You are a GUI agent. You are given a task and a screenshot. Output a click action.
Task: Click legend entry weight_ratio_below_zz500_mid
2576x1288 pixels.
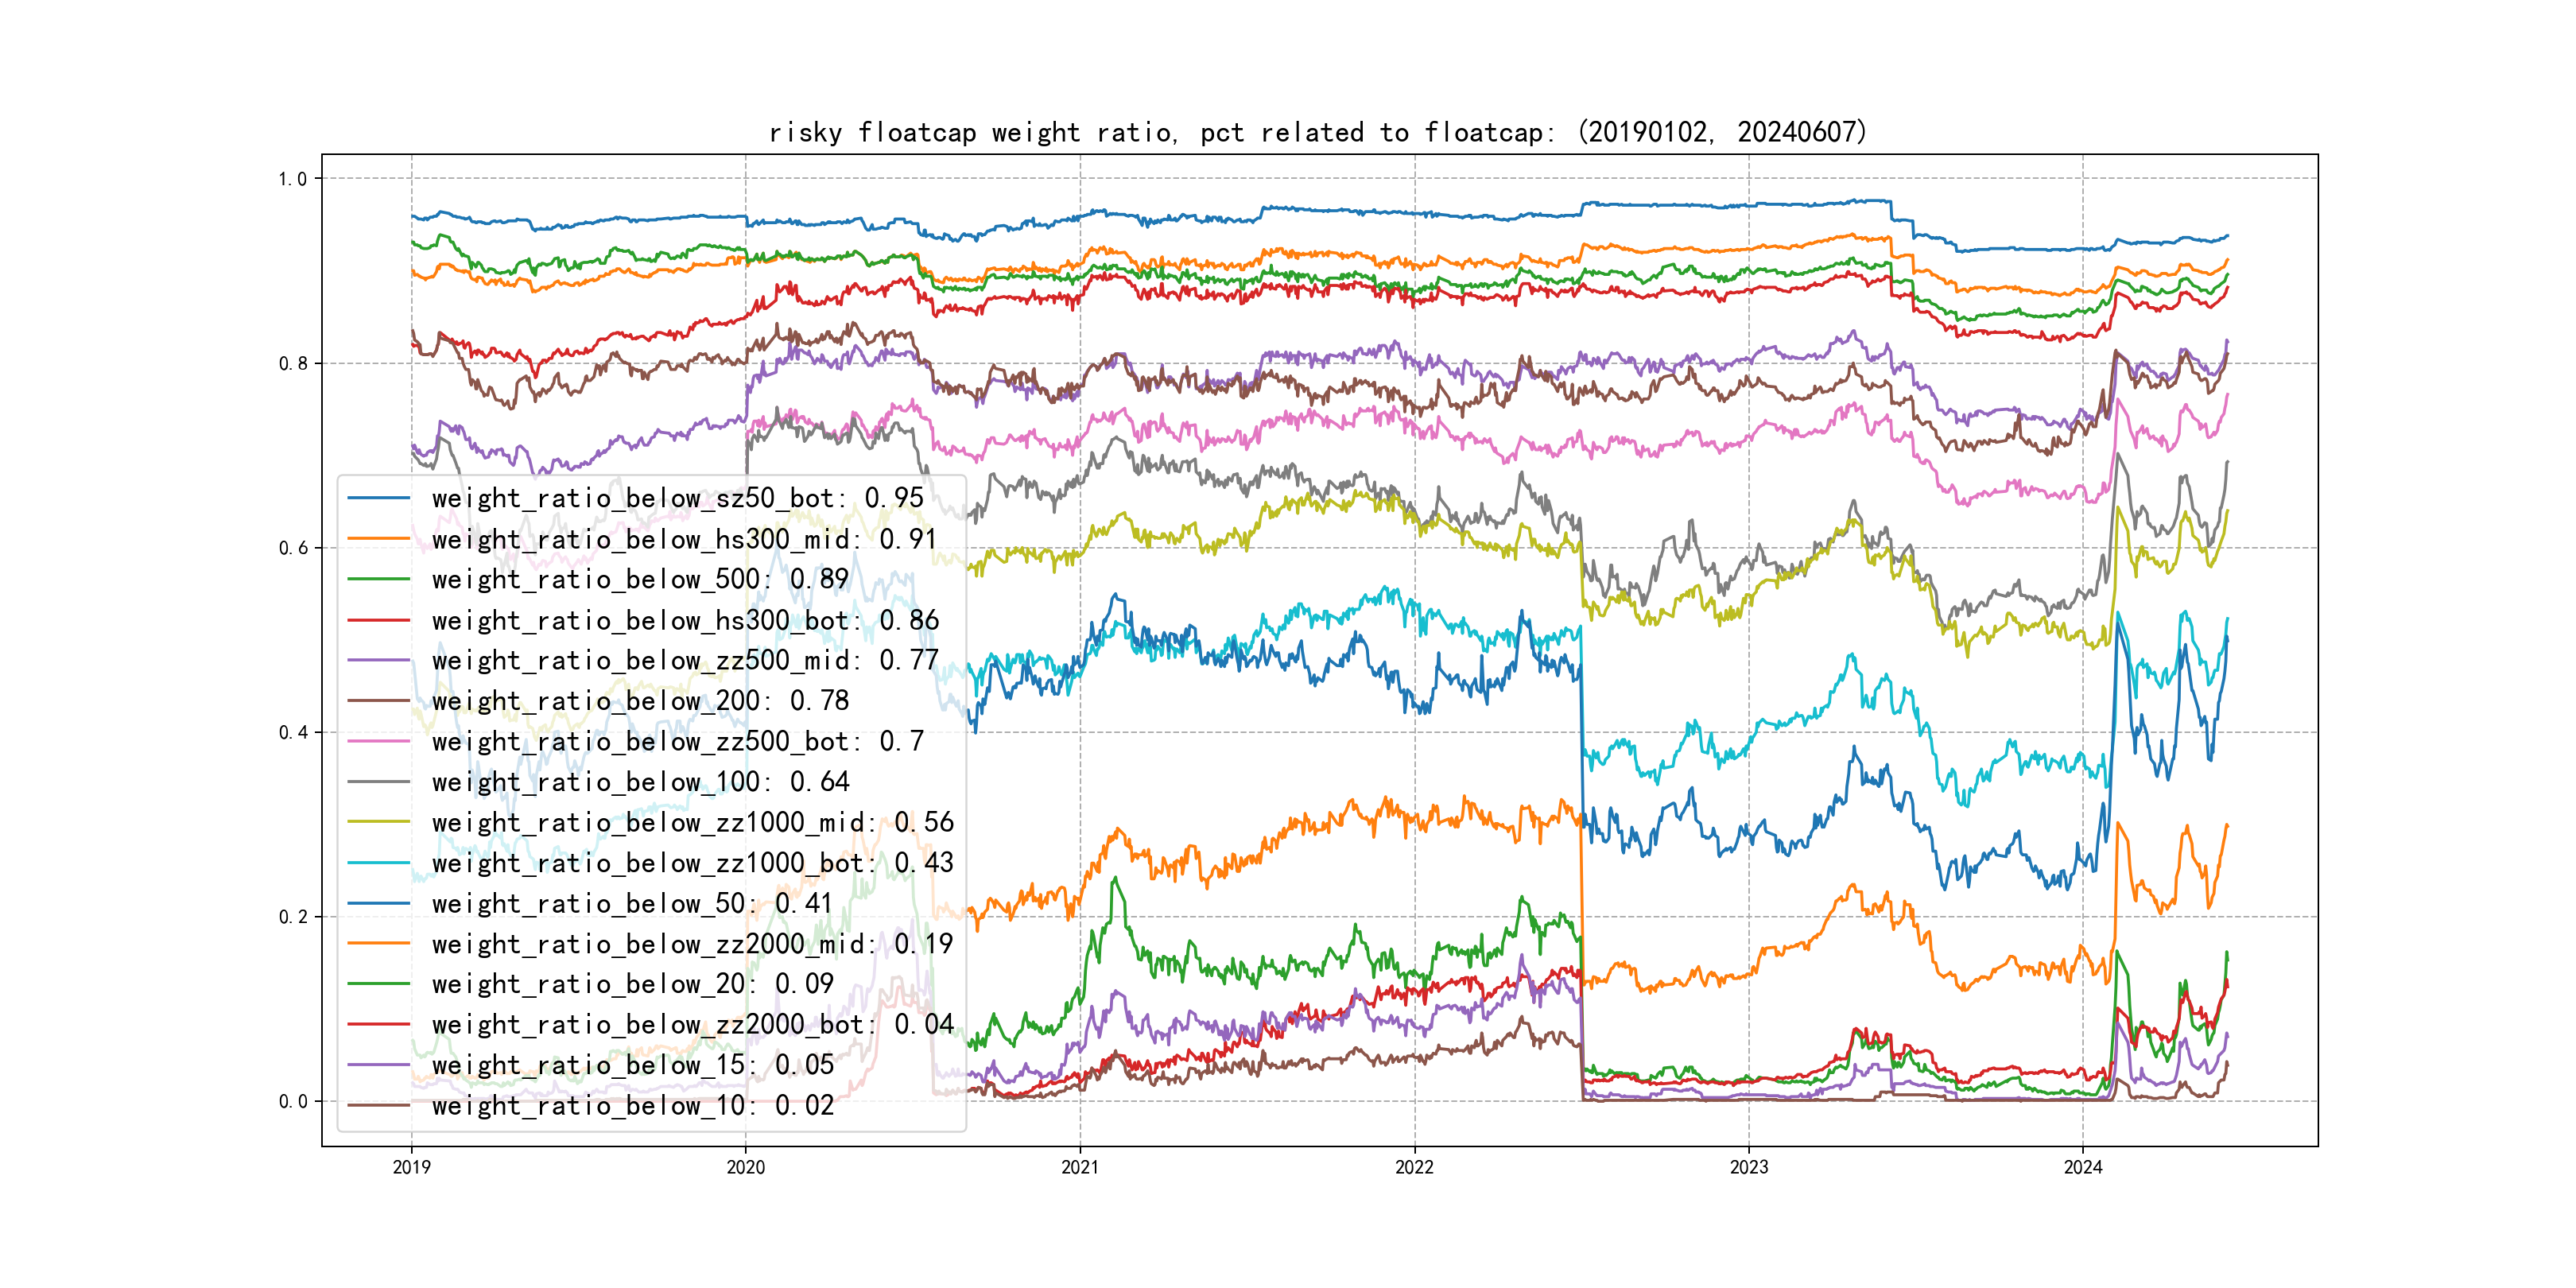click(x=684, y=660)
